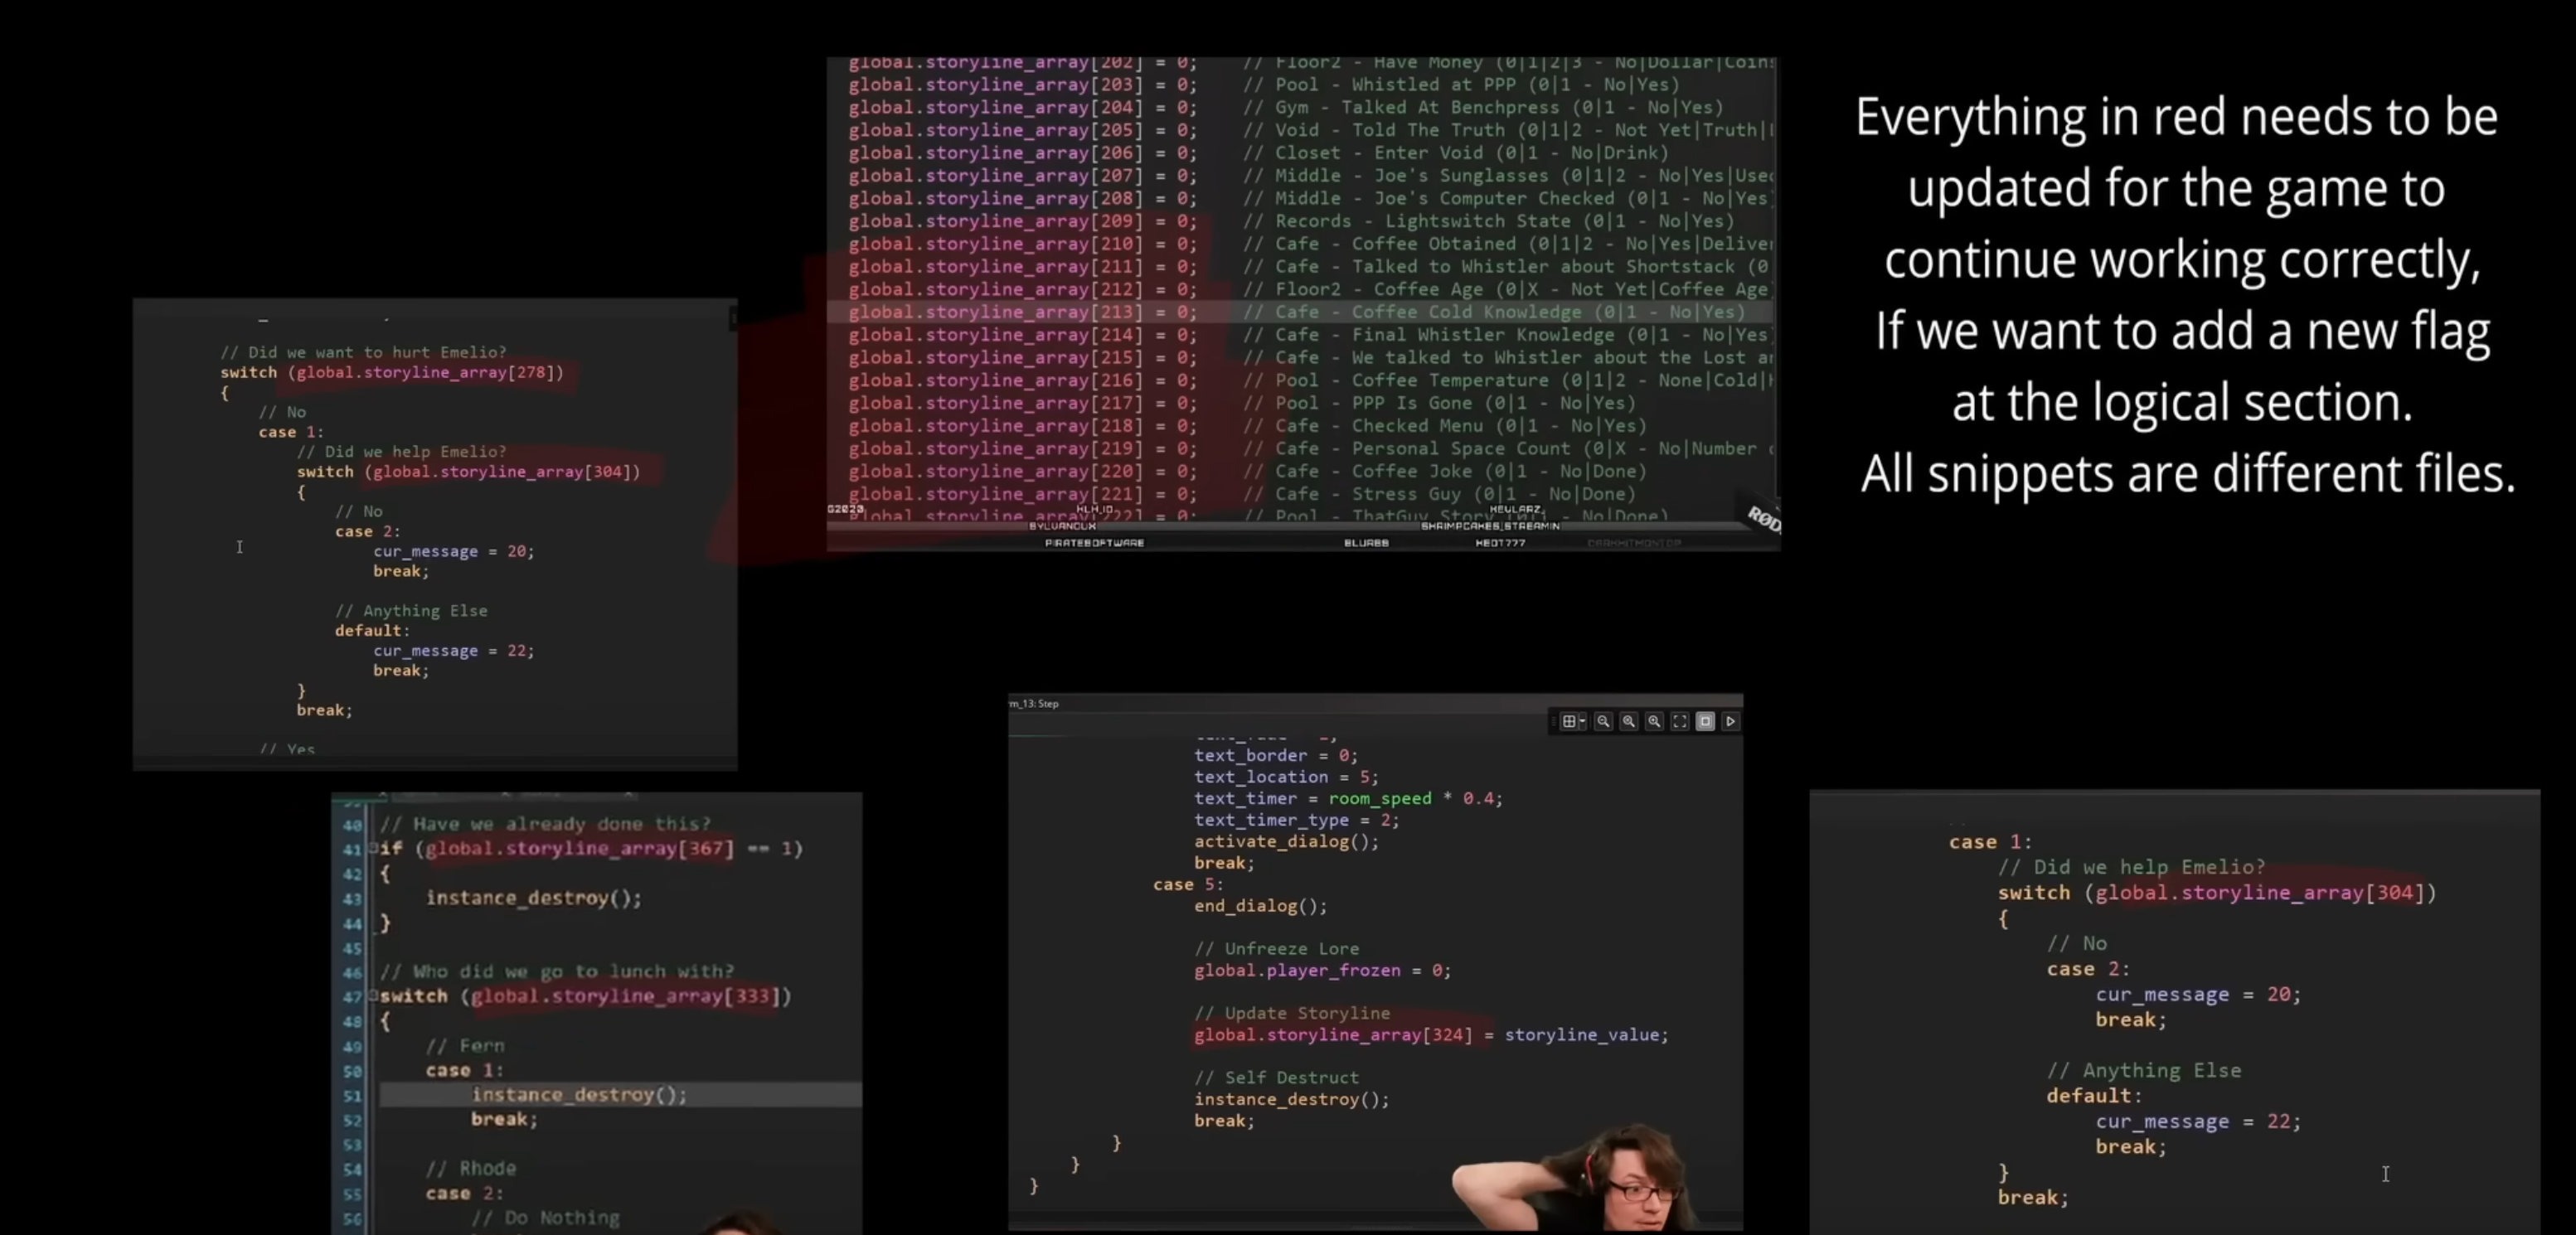Click comment '// Have we already done this?'
The width and height of the screenshot is (2576, 1235).
pyautogui.click(x=545, y=824)
